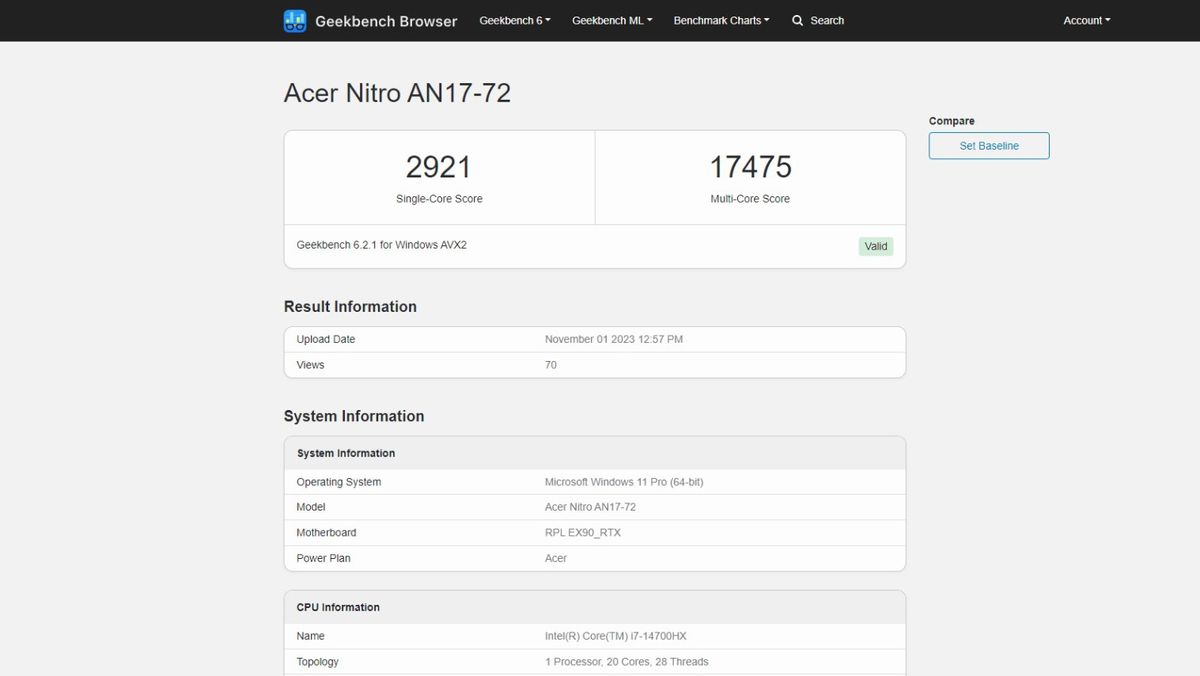
Task: Click the Set Baseline button
Action: tap(989, 146)
